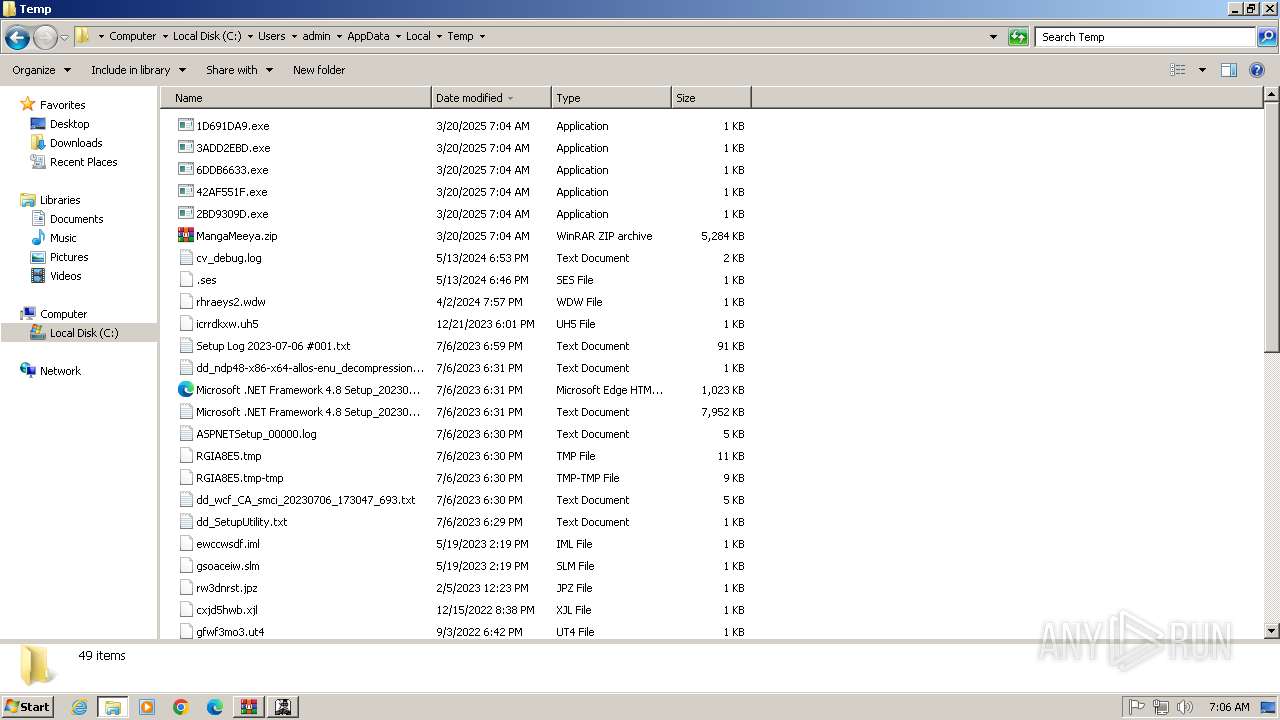Screen dimensions: 1280x720
Task: Click the scroll down arrow of file list
Action: [x=1271, y=631]
